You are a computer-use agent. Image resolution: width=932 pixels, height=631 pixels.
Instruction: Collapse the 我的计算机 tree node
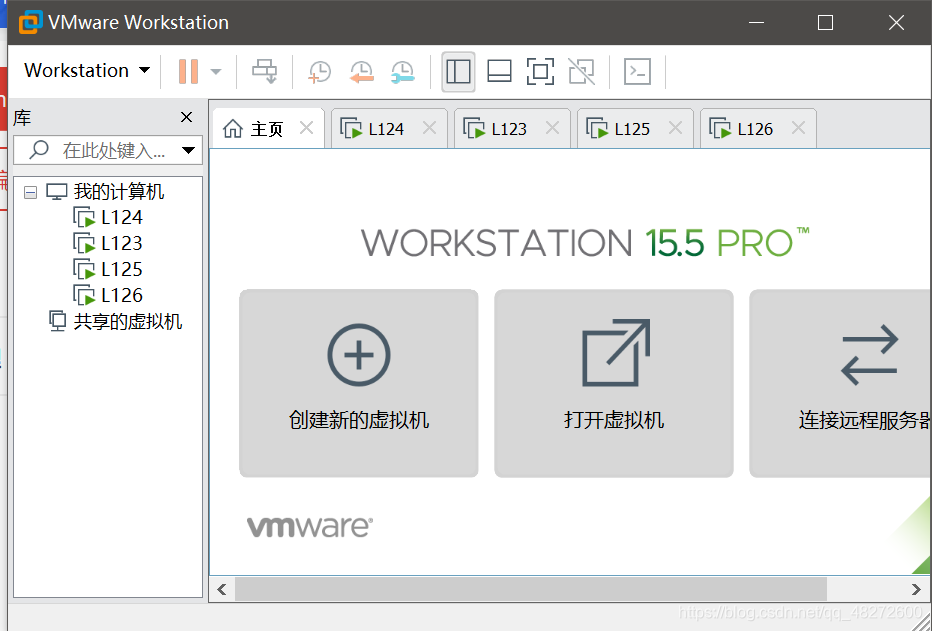(x=30, y=193)
